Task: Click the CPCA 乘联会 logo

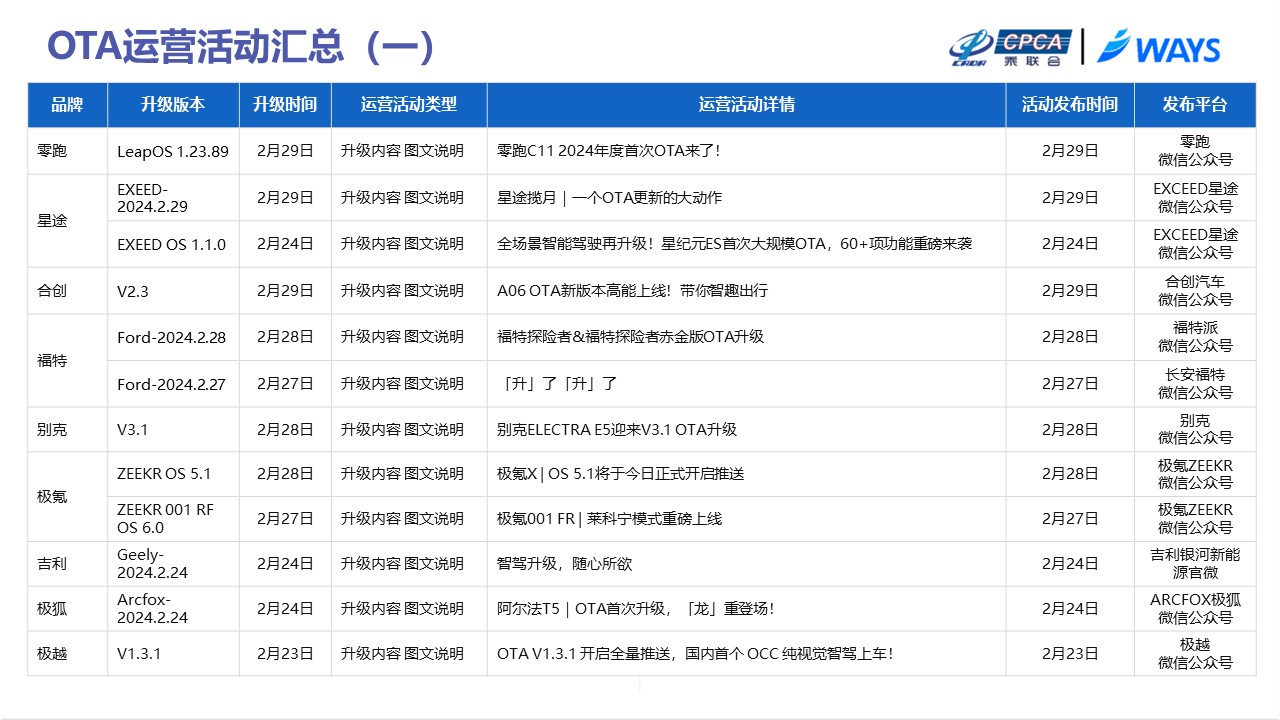Action: (1009, 47)
